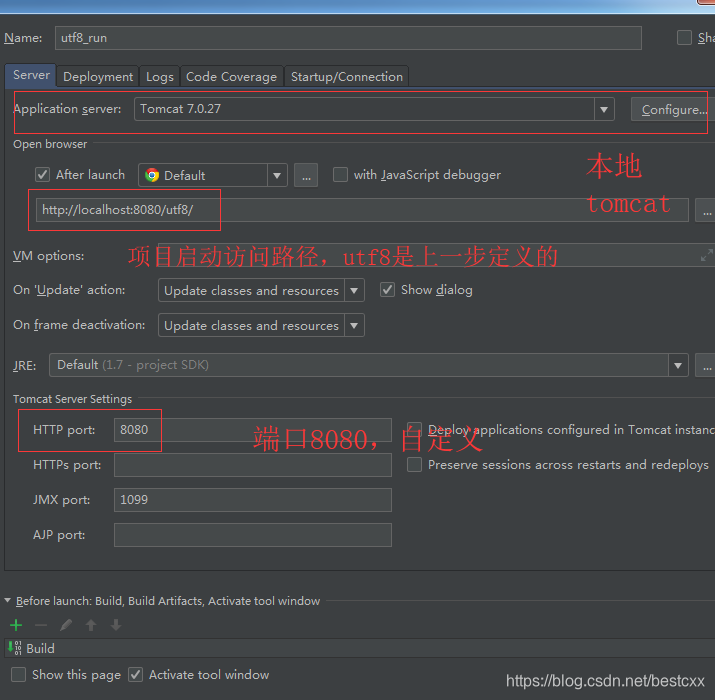Expand VM options field with expand icon

pyautogui.click(x=706, y=255)
